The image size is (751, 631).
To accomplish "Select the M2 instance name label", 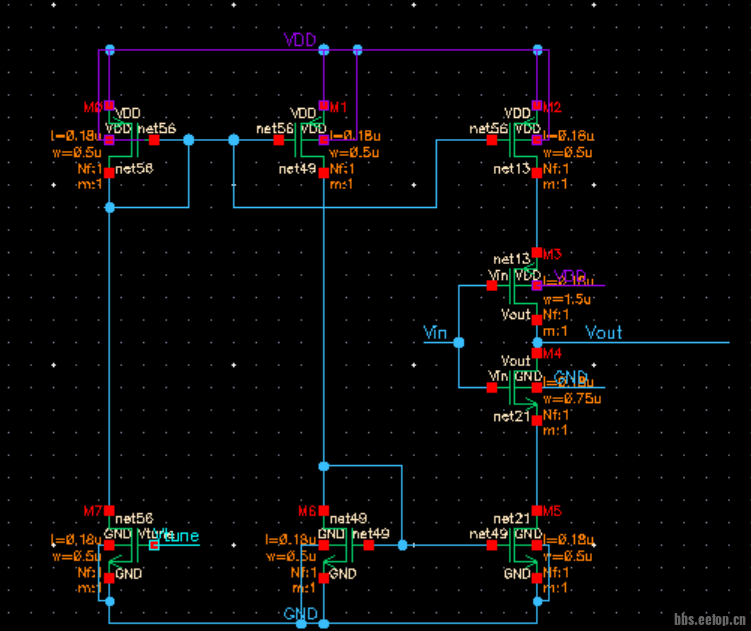I will pyautogui.click(x=552, y=107).
